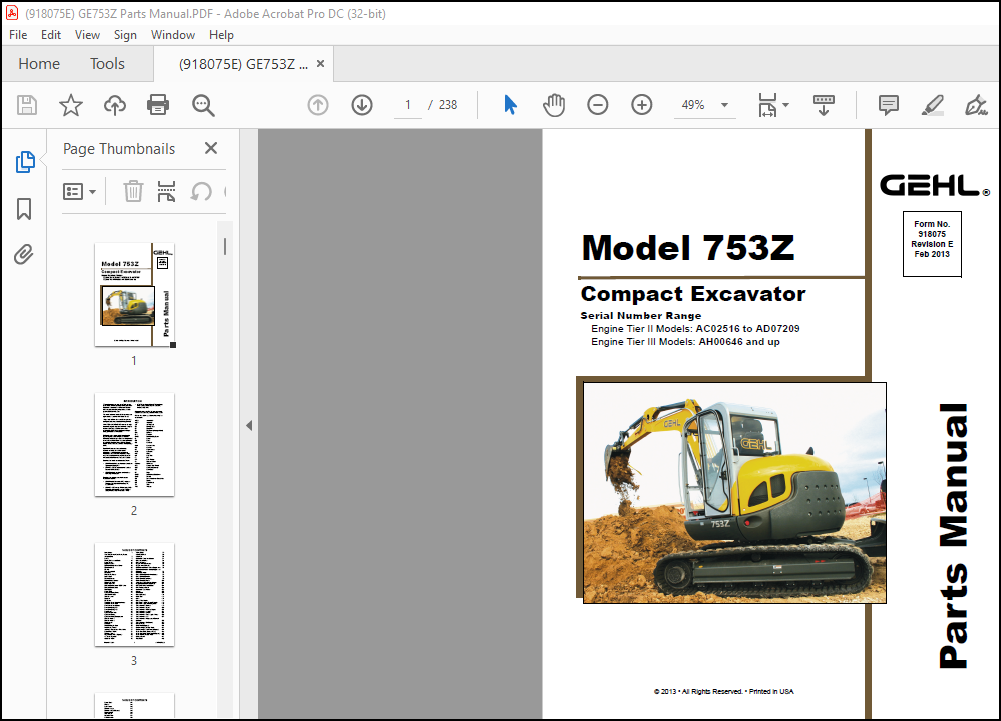The image size is (1001, 721).
Task: Collapse the navigation pane with the left triangle
Action: coord(249,425)
